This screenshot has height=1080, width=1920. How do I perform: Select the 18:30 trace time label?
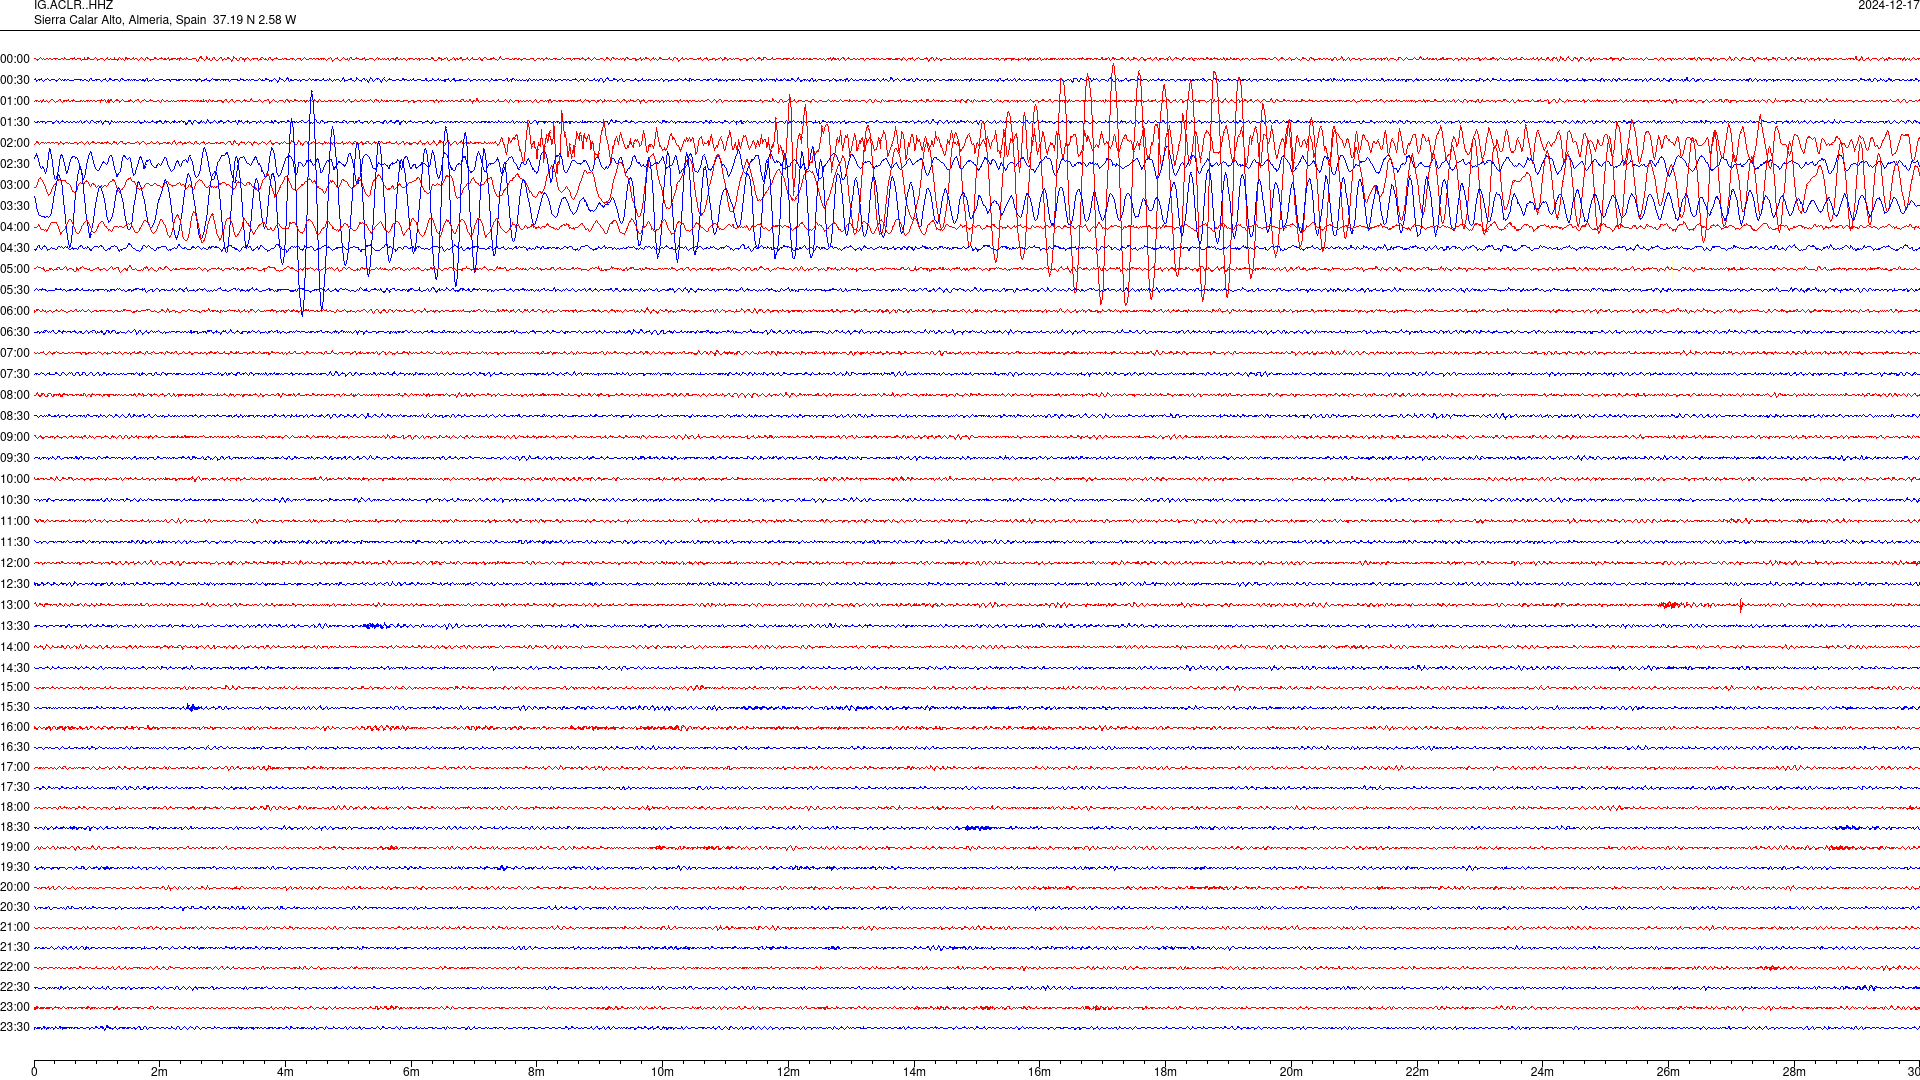(15, 827)
